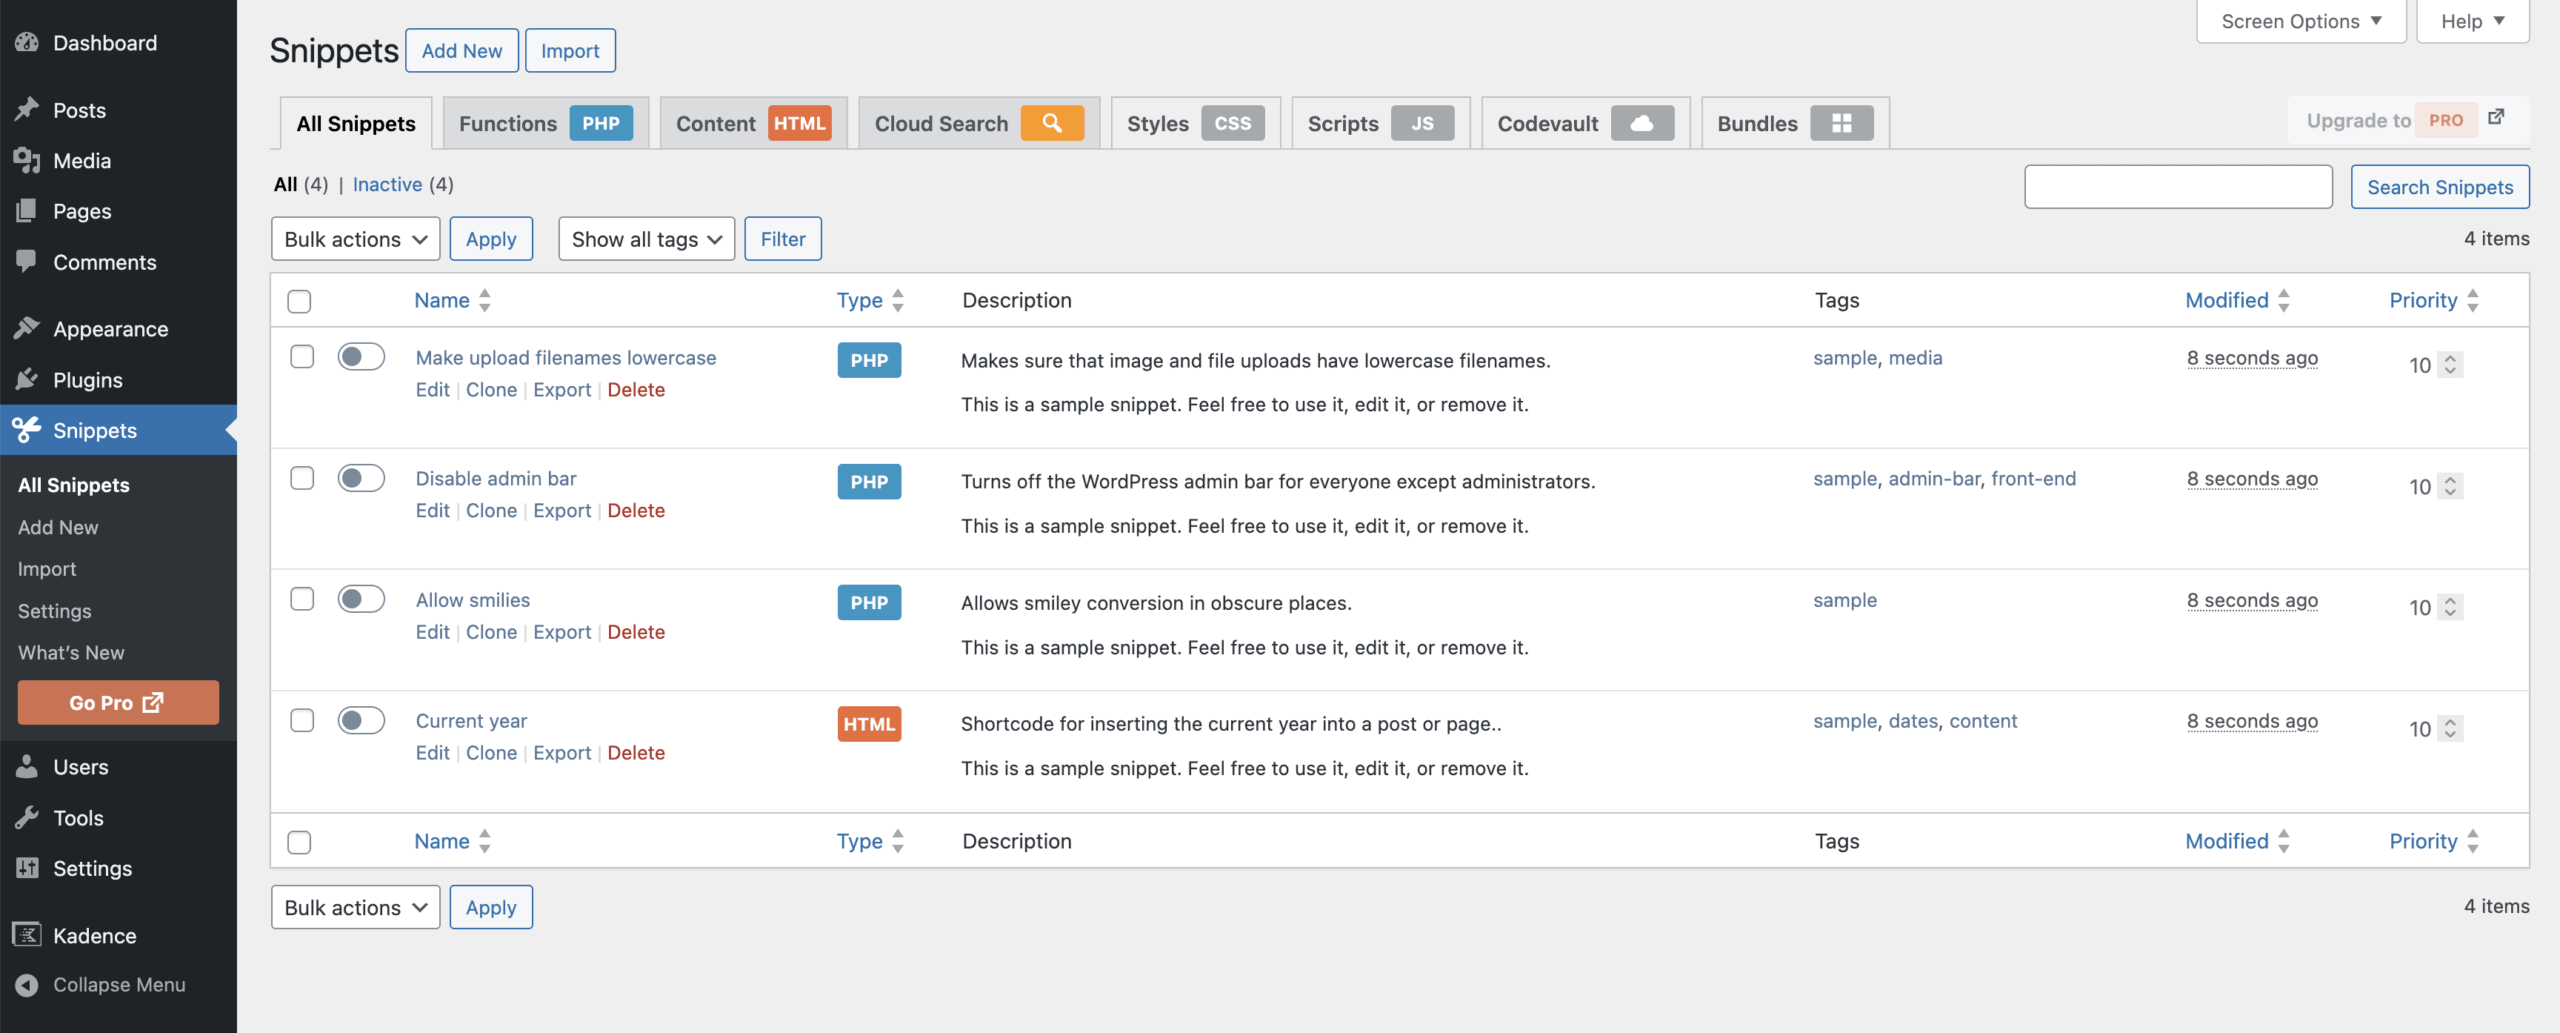Open the Dashboard gauge icon
Image resolution: width=2560 pixels, height=1033 pixels.
tap(26, 42)
